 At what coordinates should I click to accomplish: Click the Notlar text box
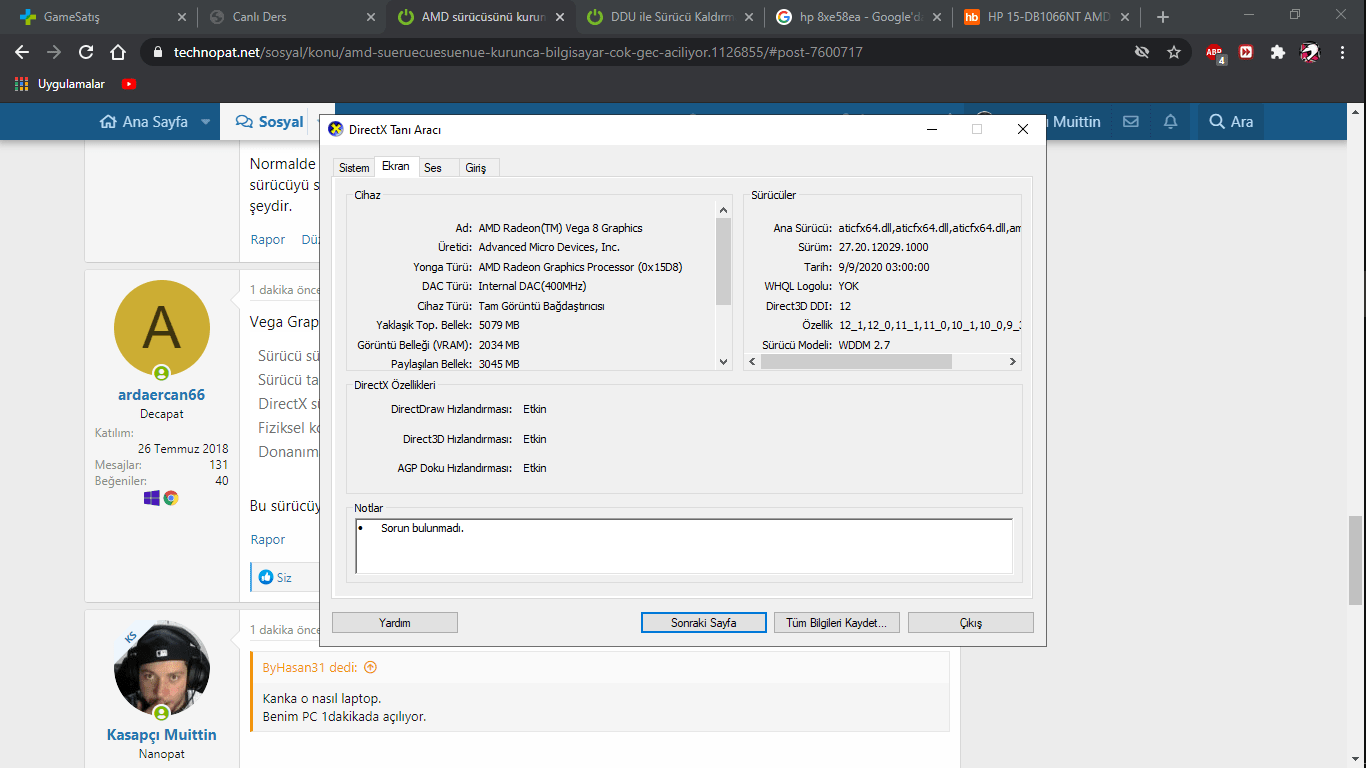(x=684, y=546)
